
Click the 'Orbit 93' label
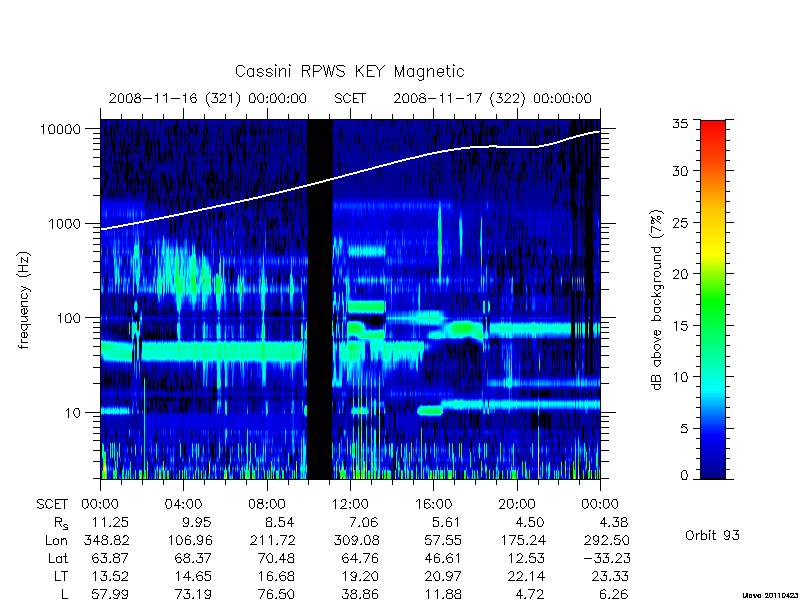[x=712, y=536]
